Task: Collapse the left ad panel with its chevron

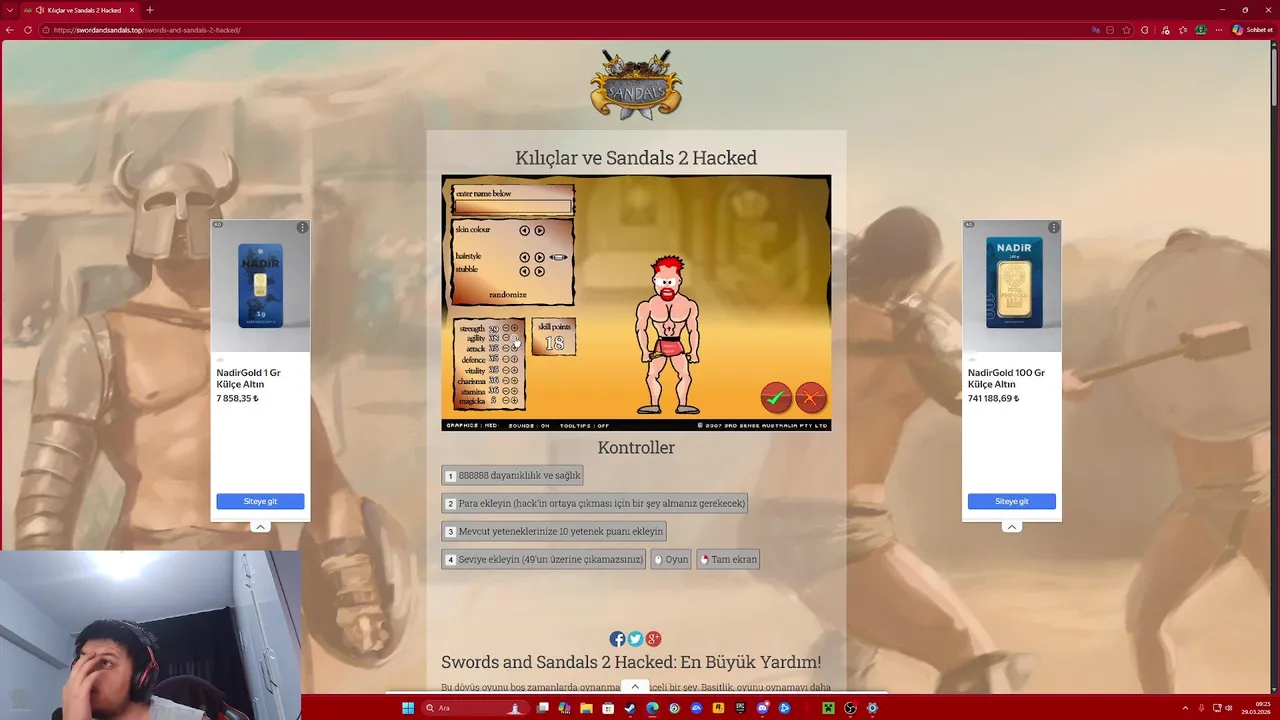Action: 260,527
